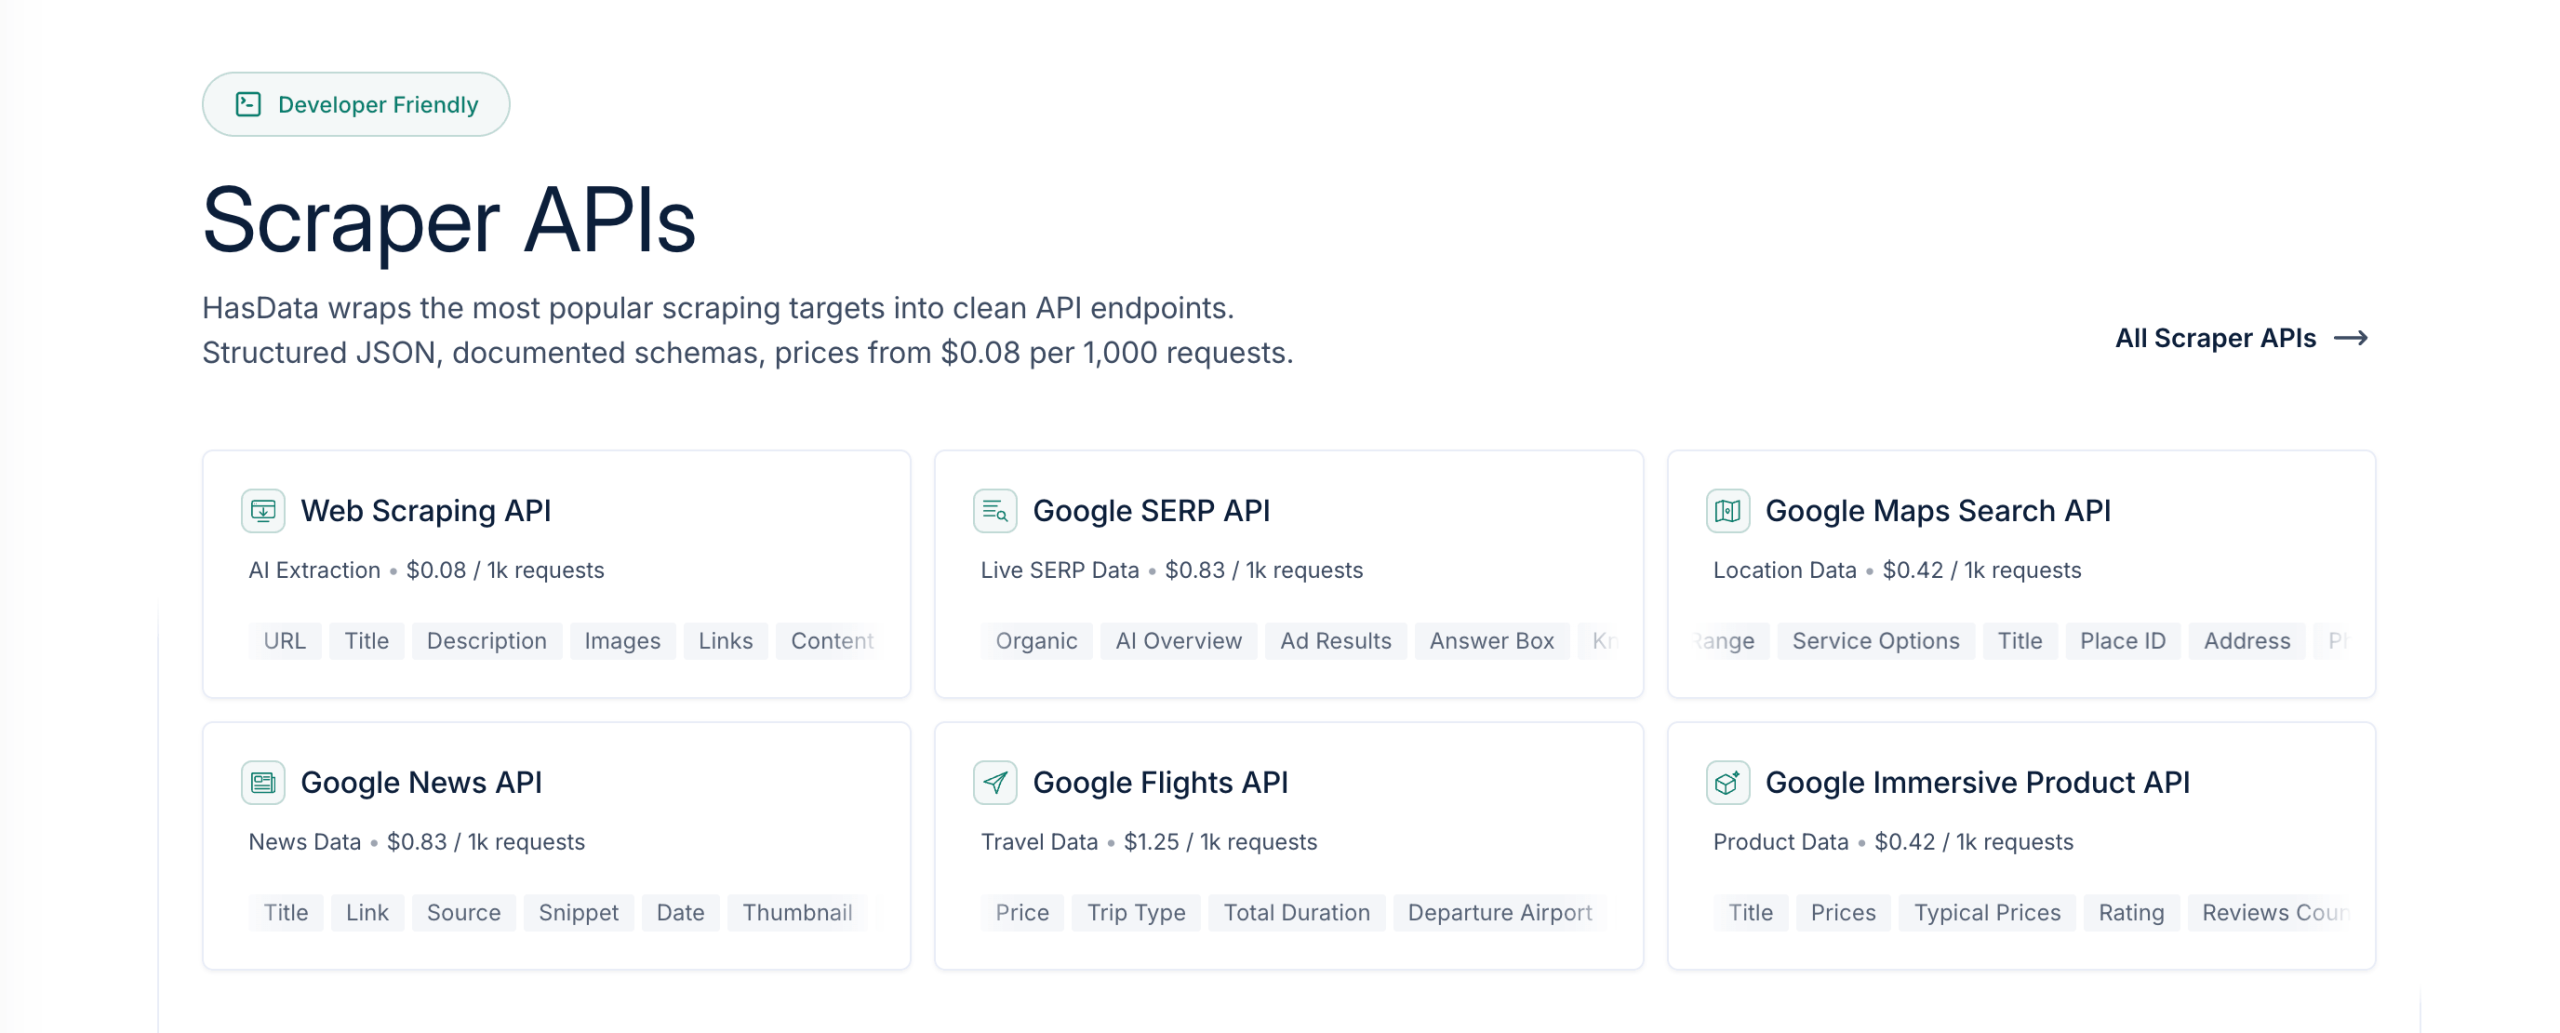This screenshot has width=2560, height=1033.
Task: Open the Google Immersive Product API title
Action: (1977, 783)
